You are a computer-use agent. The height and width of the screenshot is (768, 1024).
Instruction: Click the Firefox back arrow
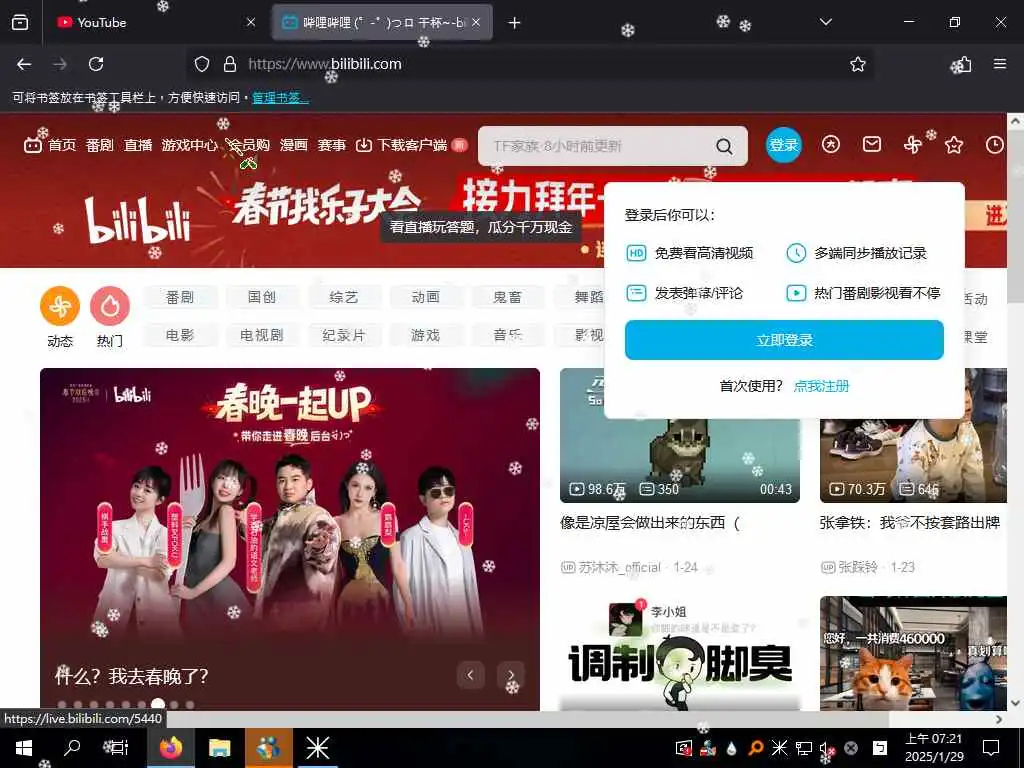[x=24, y=64]
